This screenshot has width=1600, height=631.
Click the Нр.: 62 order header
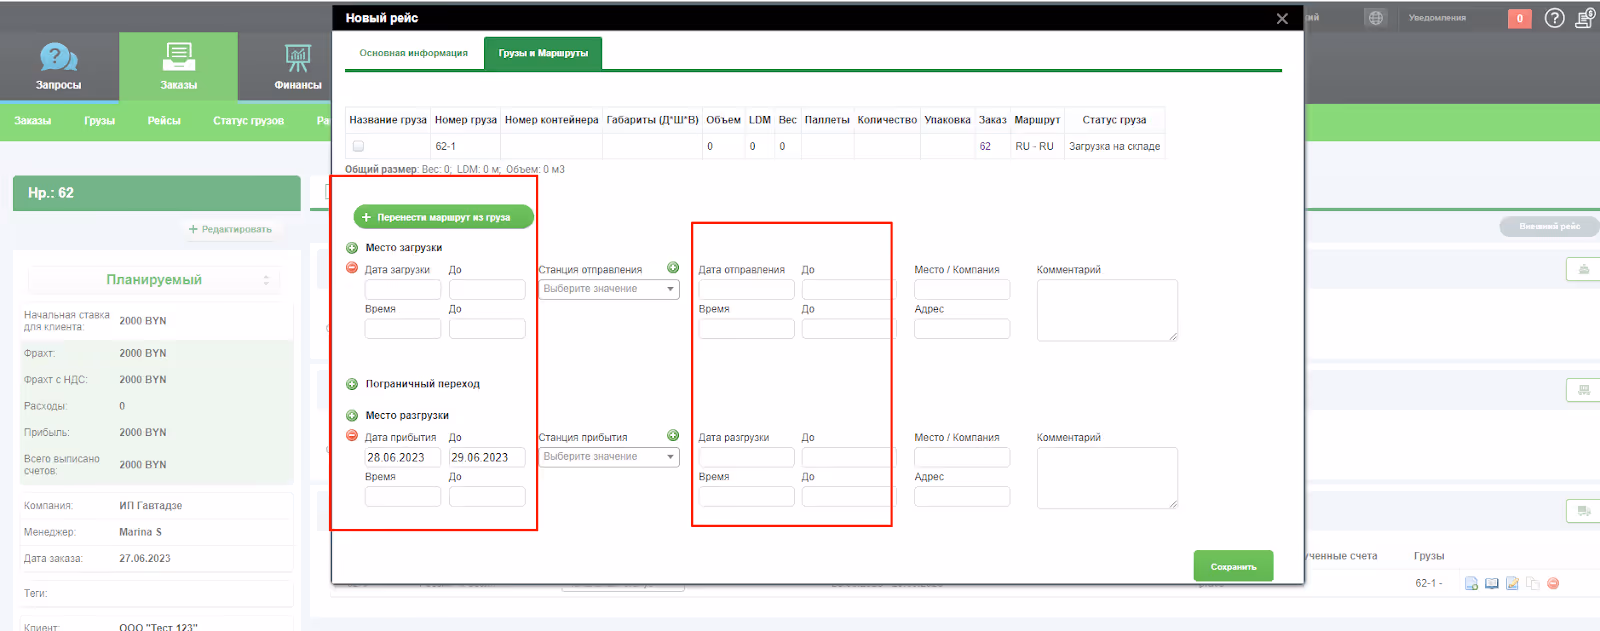(x=156, y=193)
